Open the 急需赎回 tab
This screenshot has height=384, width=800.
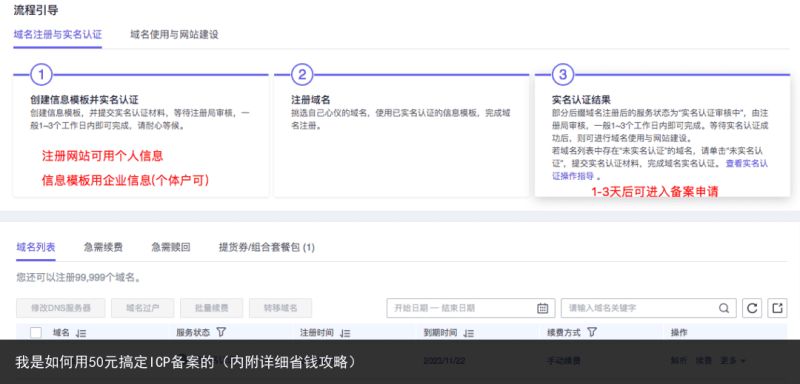point(171,248)
